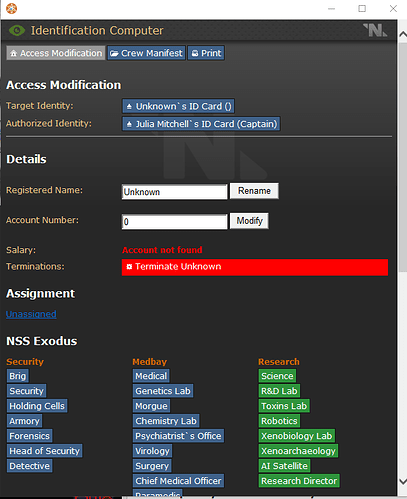407x499 pixels.
Task: Focus the Registered Name input field
Action: point(174,192)
